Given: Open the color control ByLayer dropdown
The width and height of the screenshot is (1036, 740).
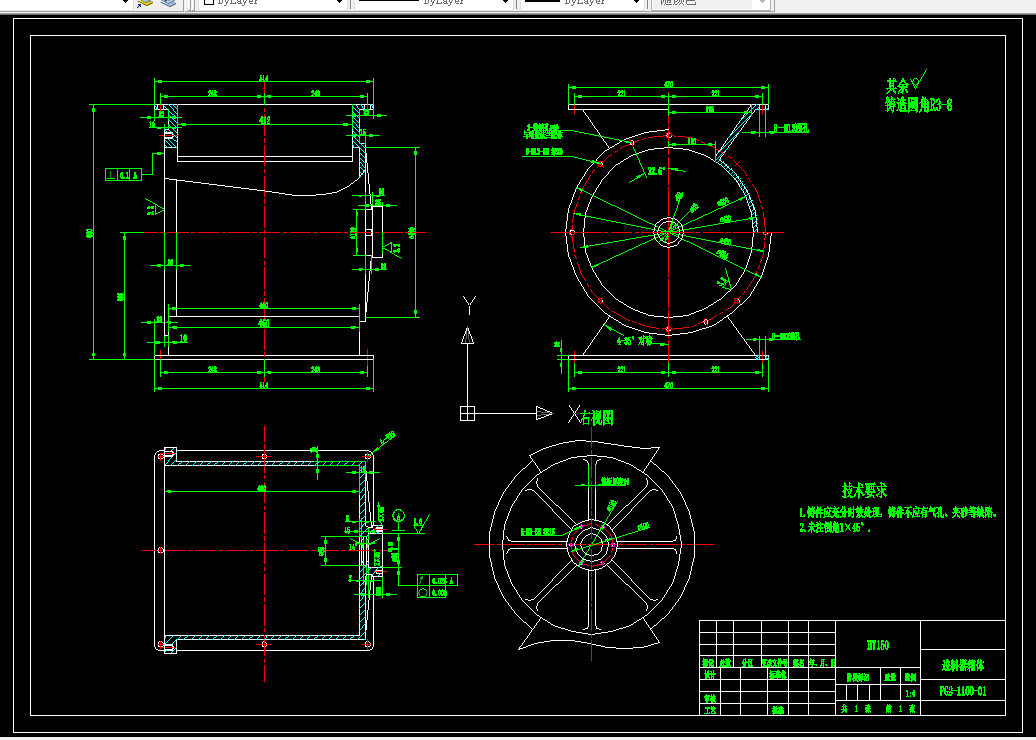Looking at the screenshot, I should [x=272, y=3].
